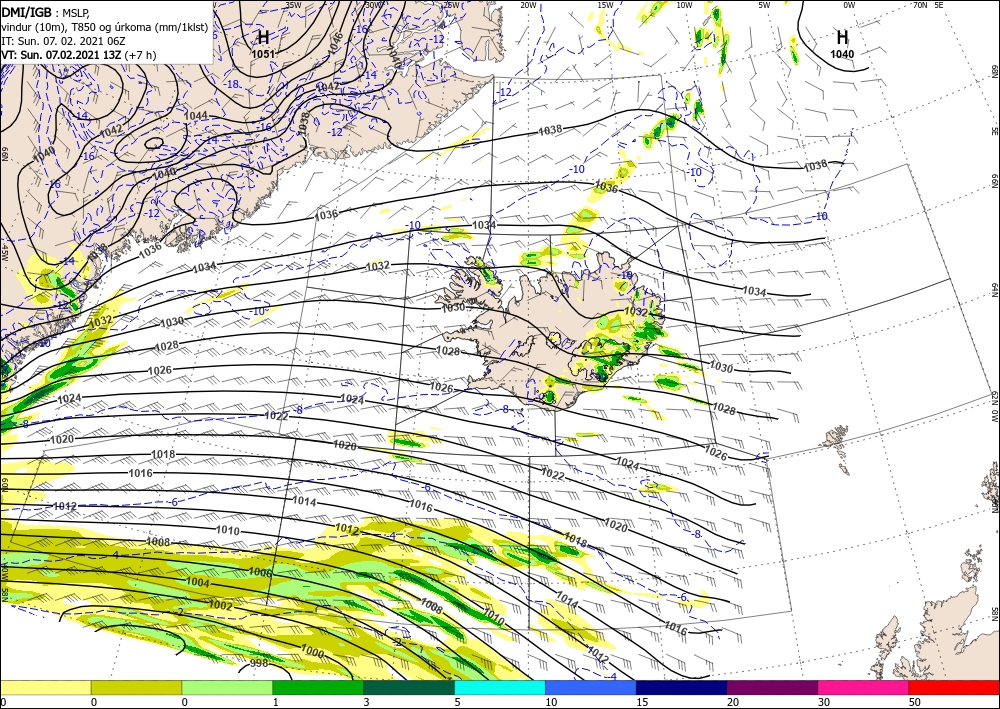
Task: Click the '1006' isobar label
Action: pos(260,573)
